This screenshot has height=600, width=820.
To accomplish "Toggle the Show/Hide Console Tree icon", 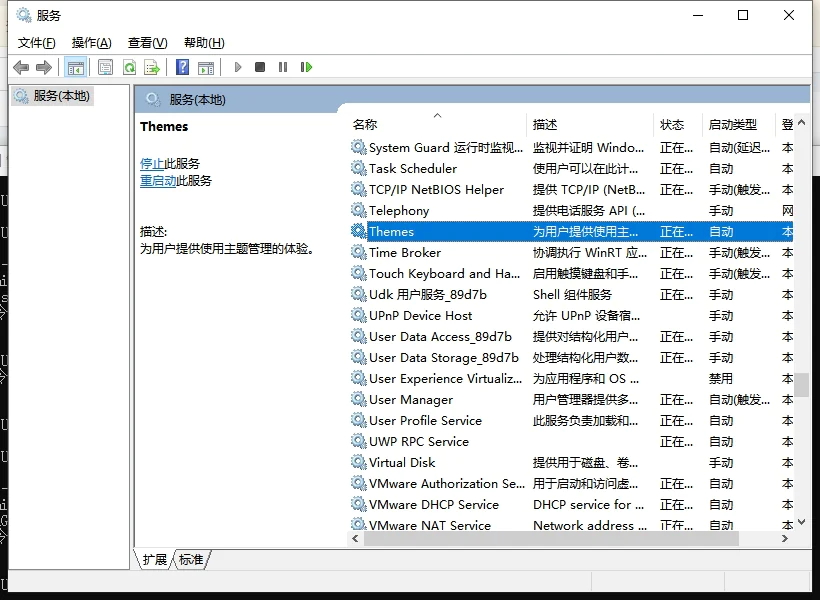I will tap(75, 67).
